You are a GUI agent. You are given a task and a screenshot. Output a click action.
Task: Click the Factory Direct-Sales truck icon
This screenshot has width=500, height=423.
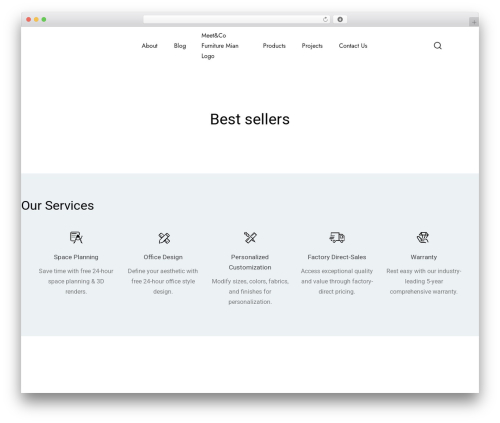click(337, 237)
